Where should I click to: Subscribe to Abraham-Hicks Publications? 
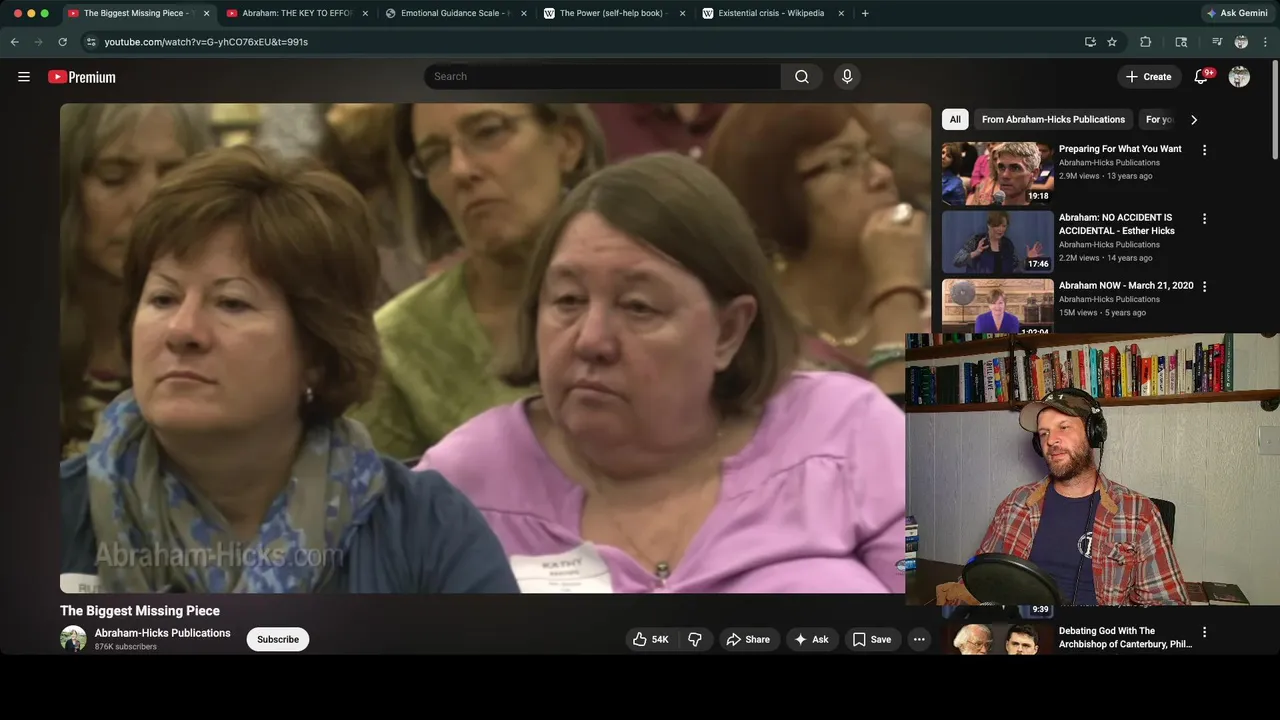pyautogui.click(x=278, y=639)
